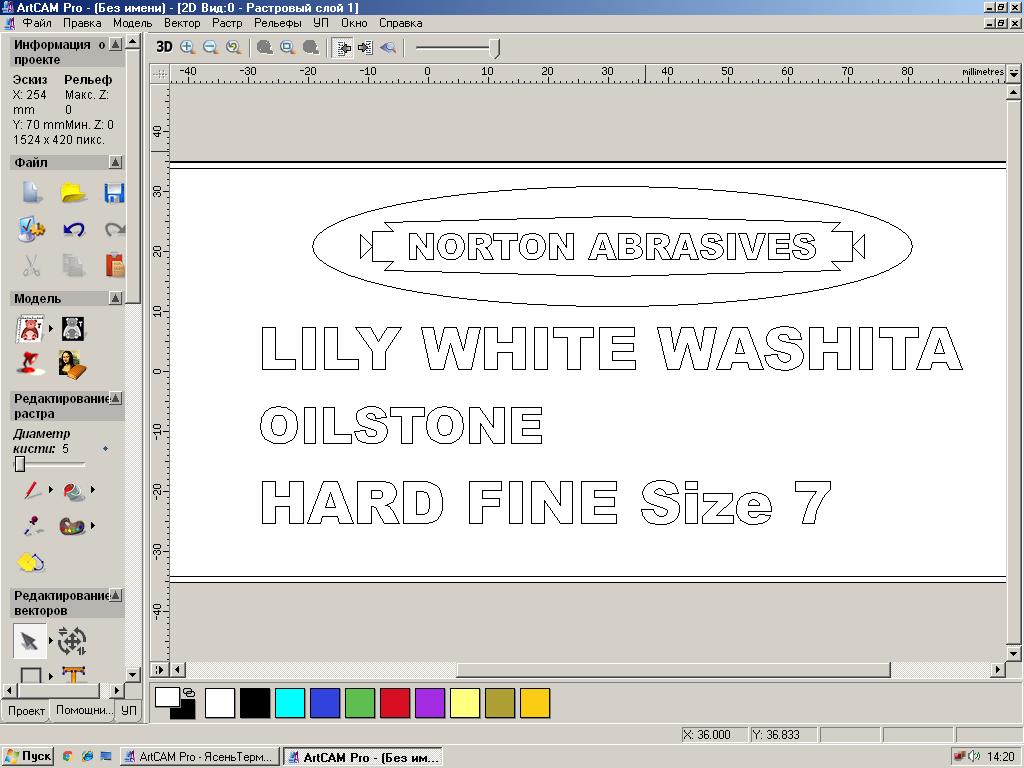Click the zoom out magnifier icon

tap(210, 47)
